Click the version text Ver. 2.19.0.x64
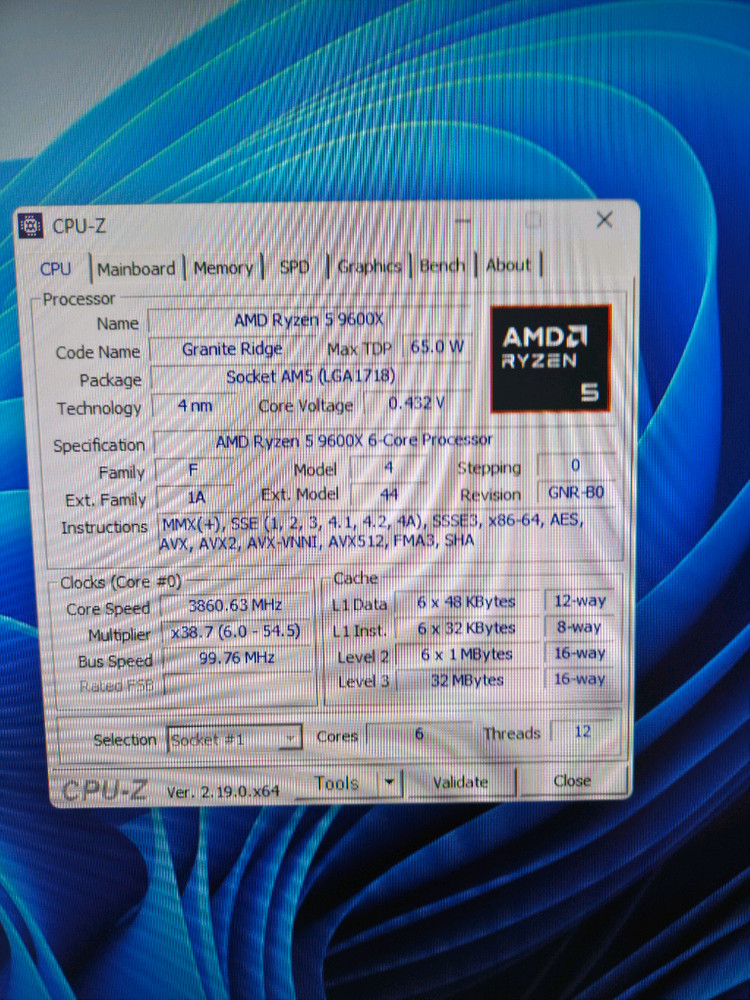 (223, 791)
